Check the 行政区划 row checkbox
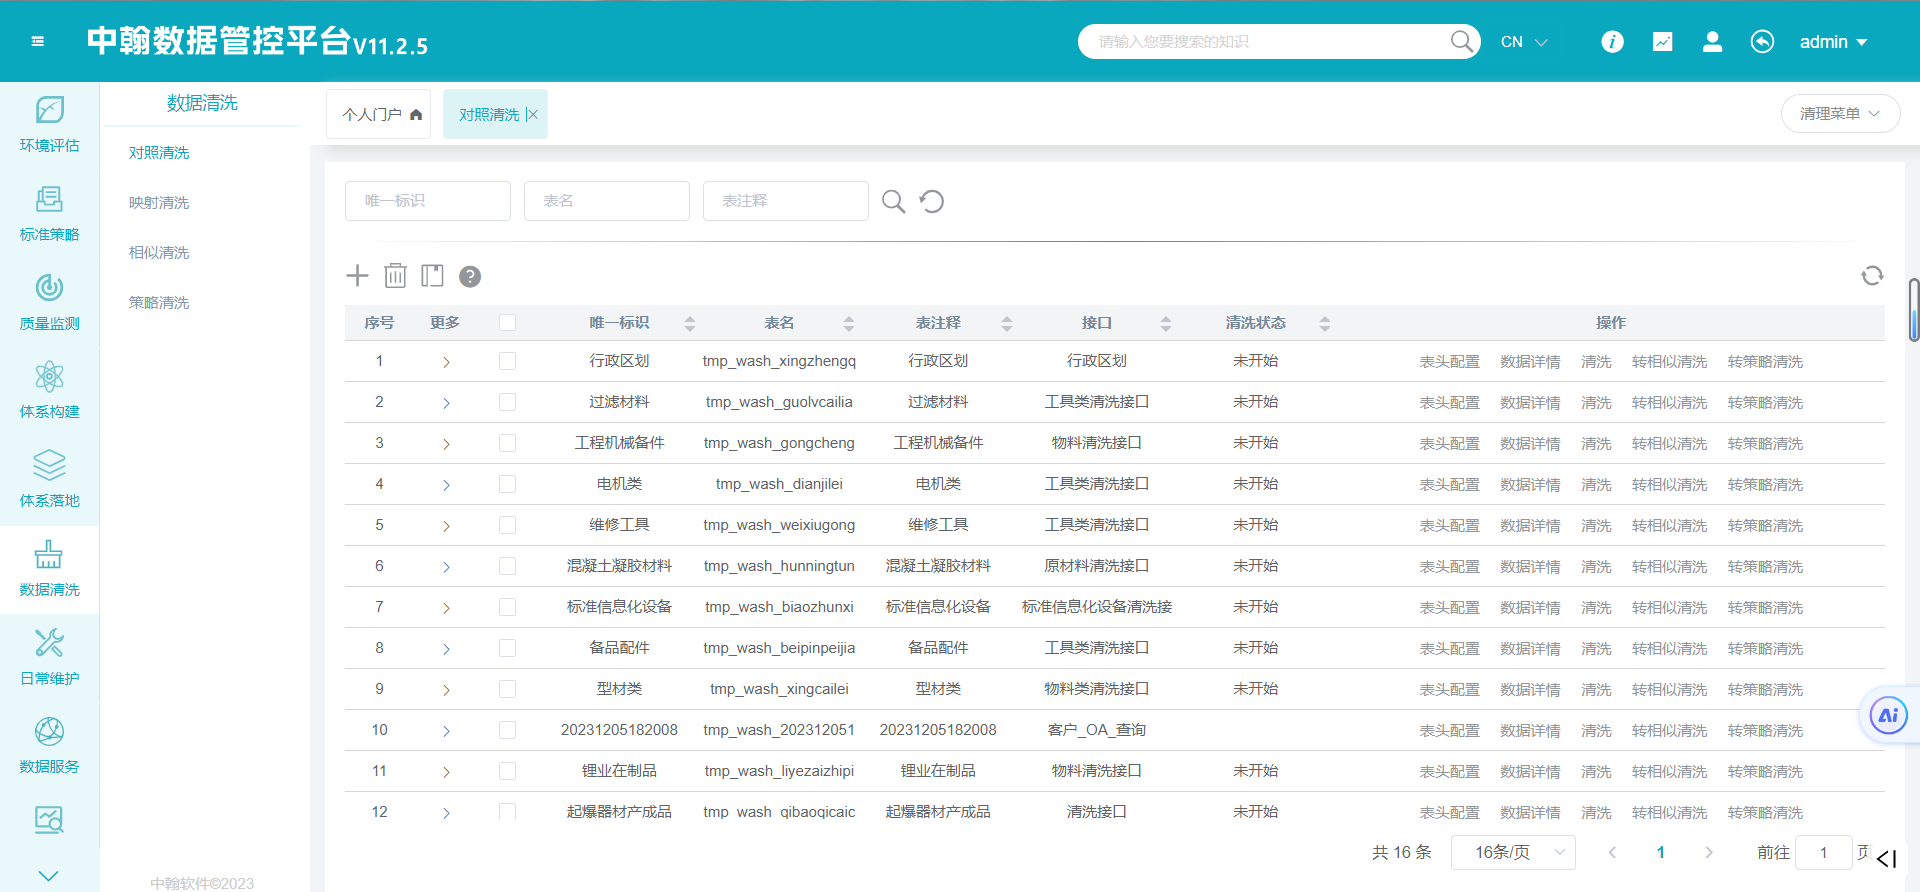 (507, 361)
